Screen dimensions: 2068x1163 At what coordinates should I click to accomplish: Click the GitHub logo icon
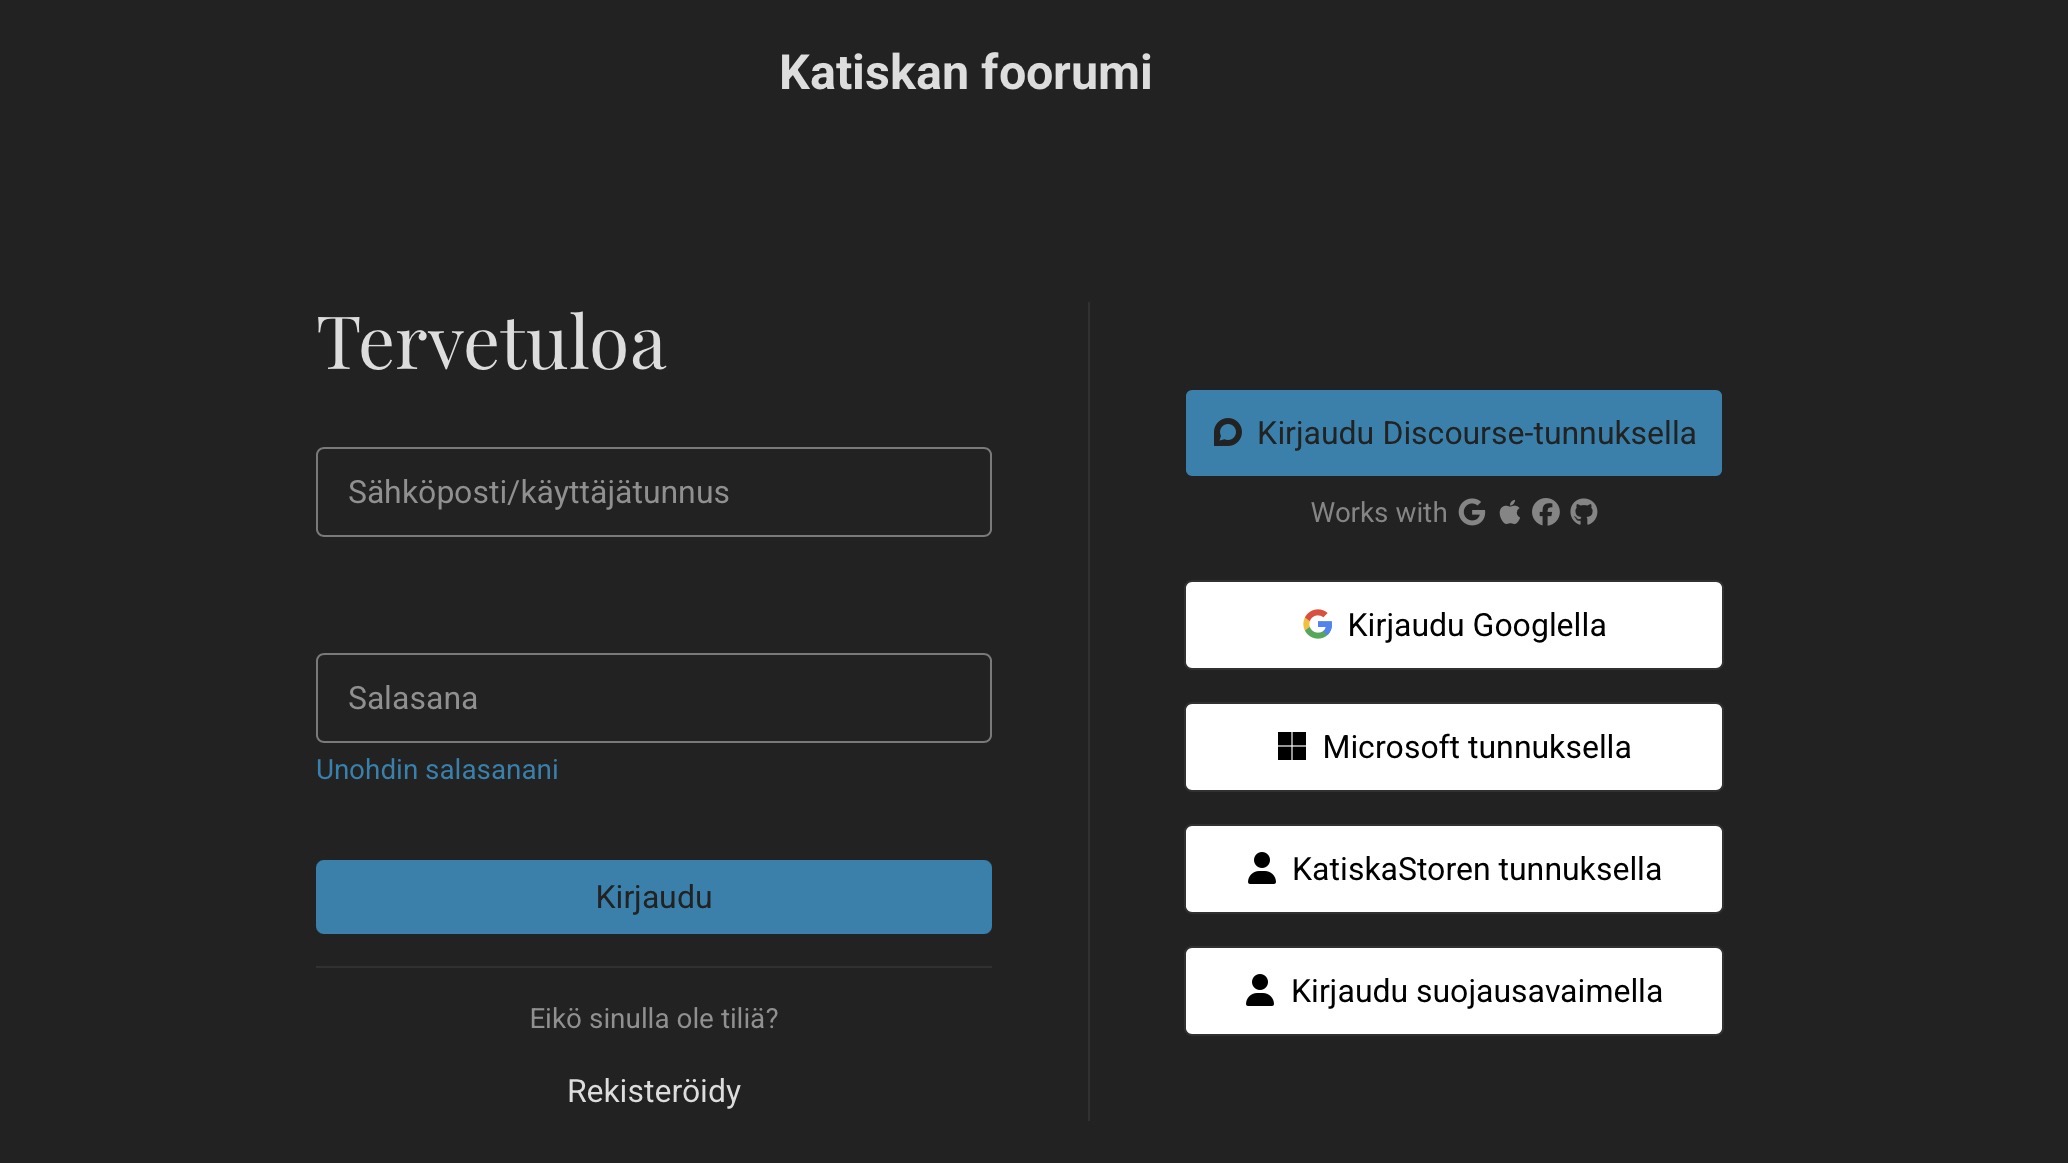coord(1584,512)
